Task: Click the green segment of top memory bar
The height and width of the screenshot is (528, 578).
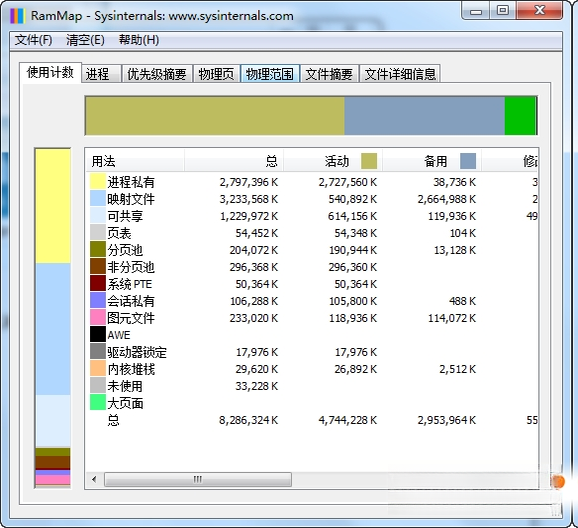Action: 520,116
